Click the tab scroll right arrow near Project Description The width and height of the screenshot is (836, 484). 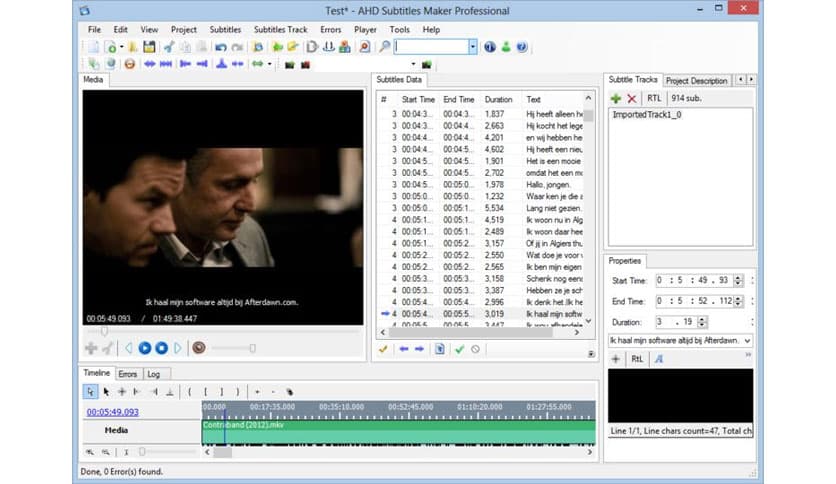[751, 79]
